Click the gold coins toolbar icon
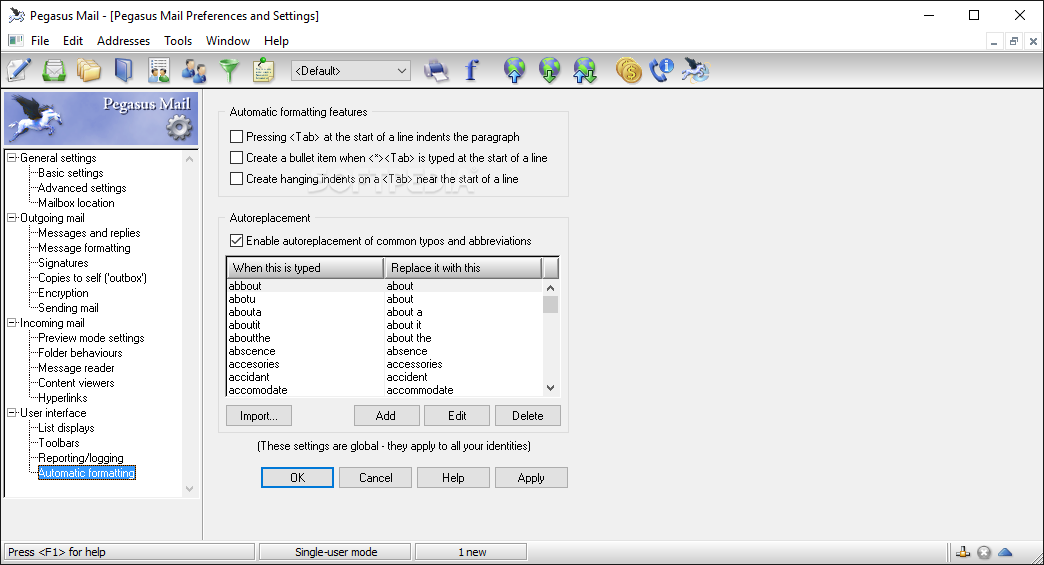 [629, 70]
